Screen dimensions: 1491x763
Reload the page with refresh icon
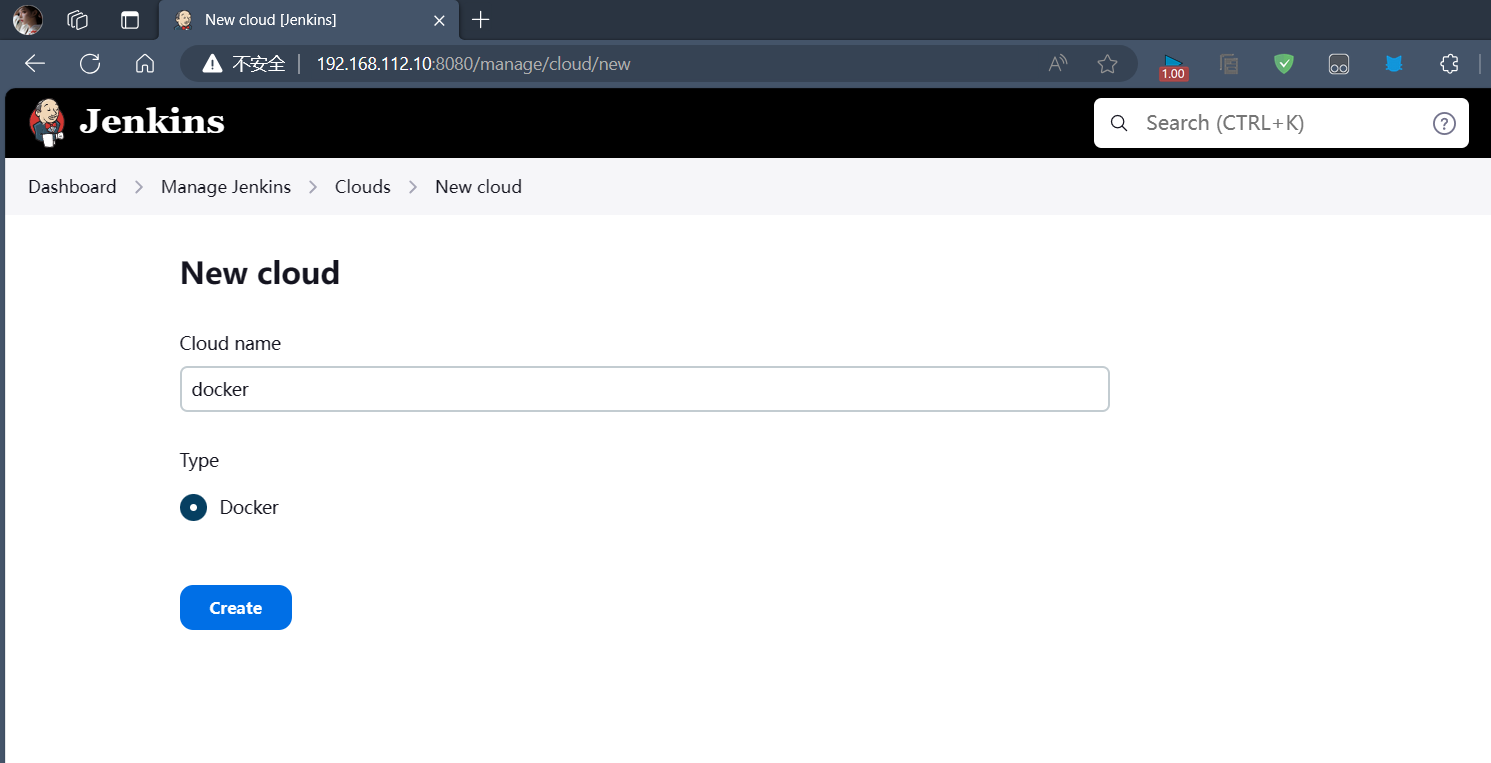coord(90,64)
